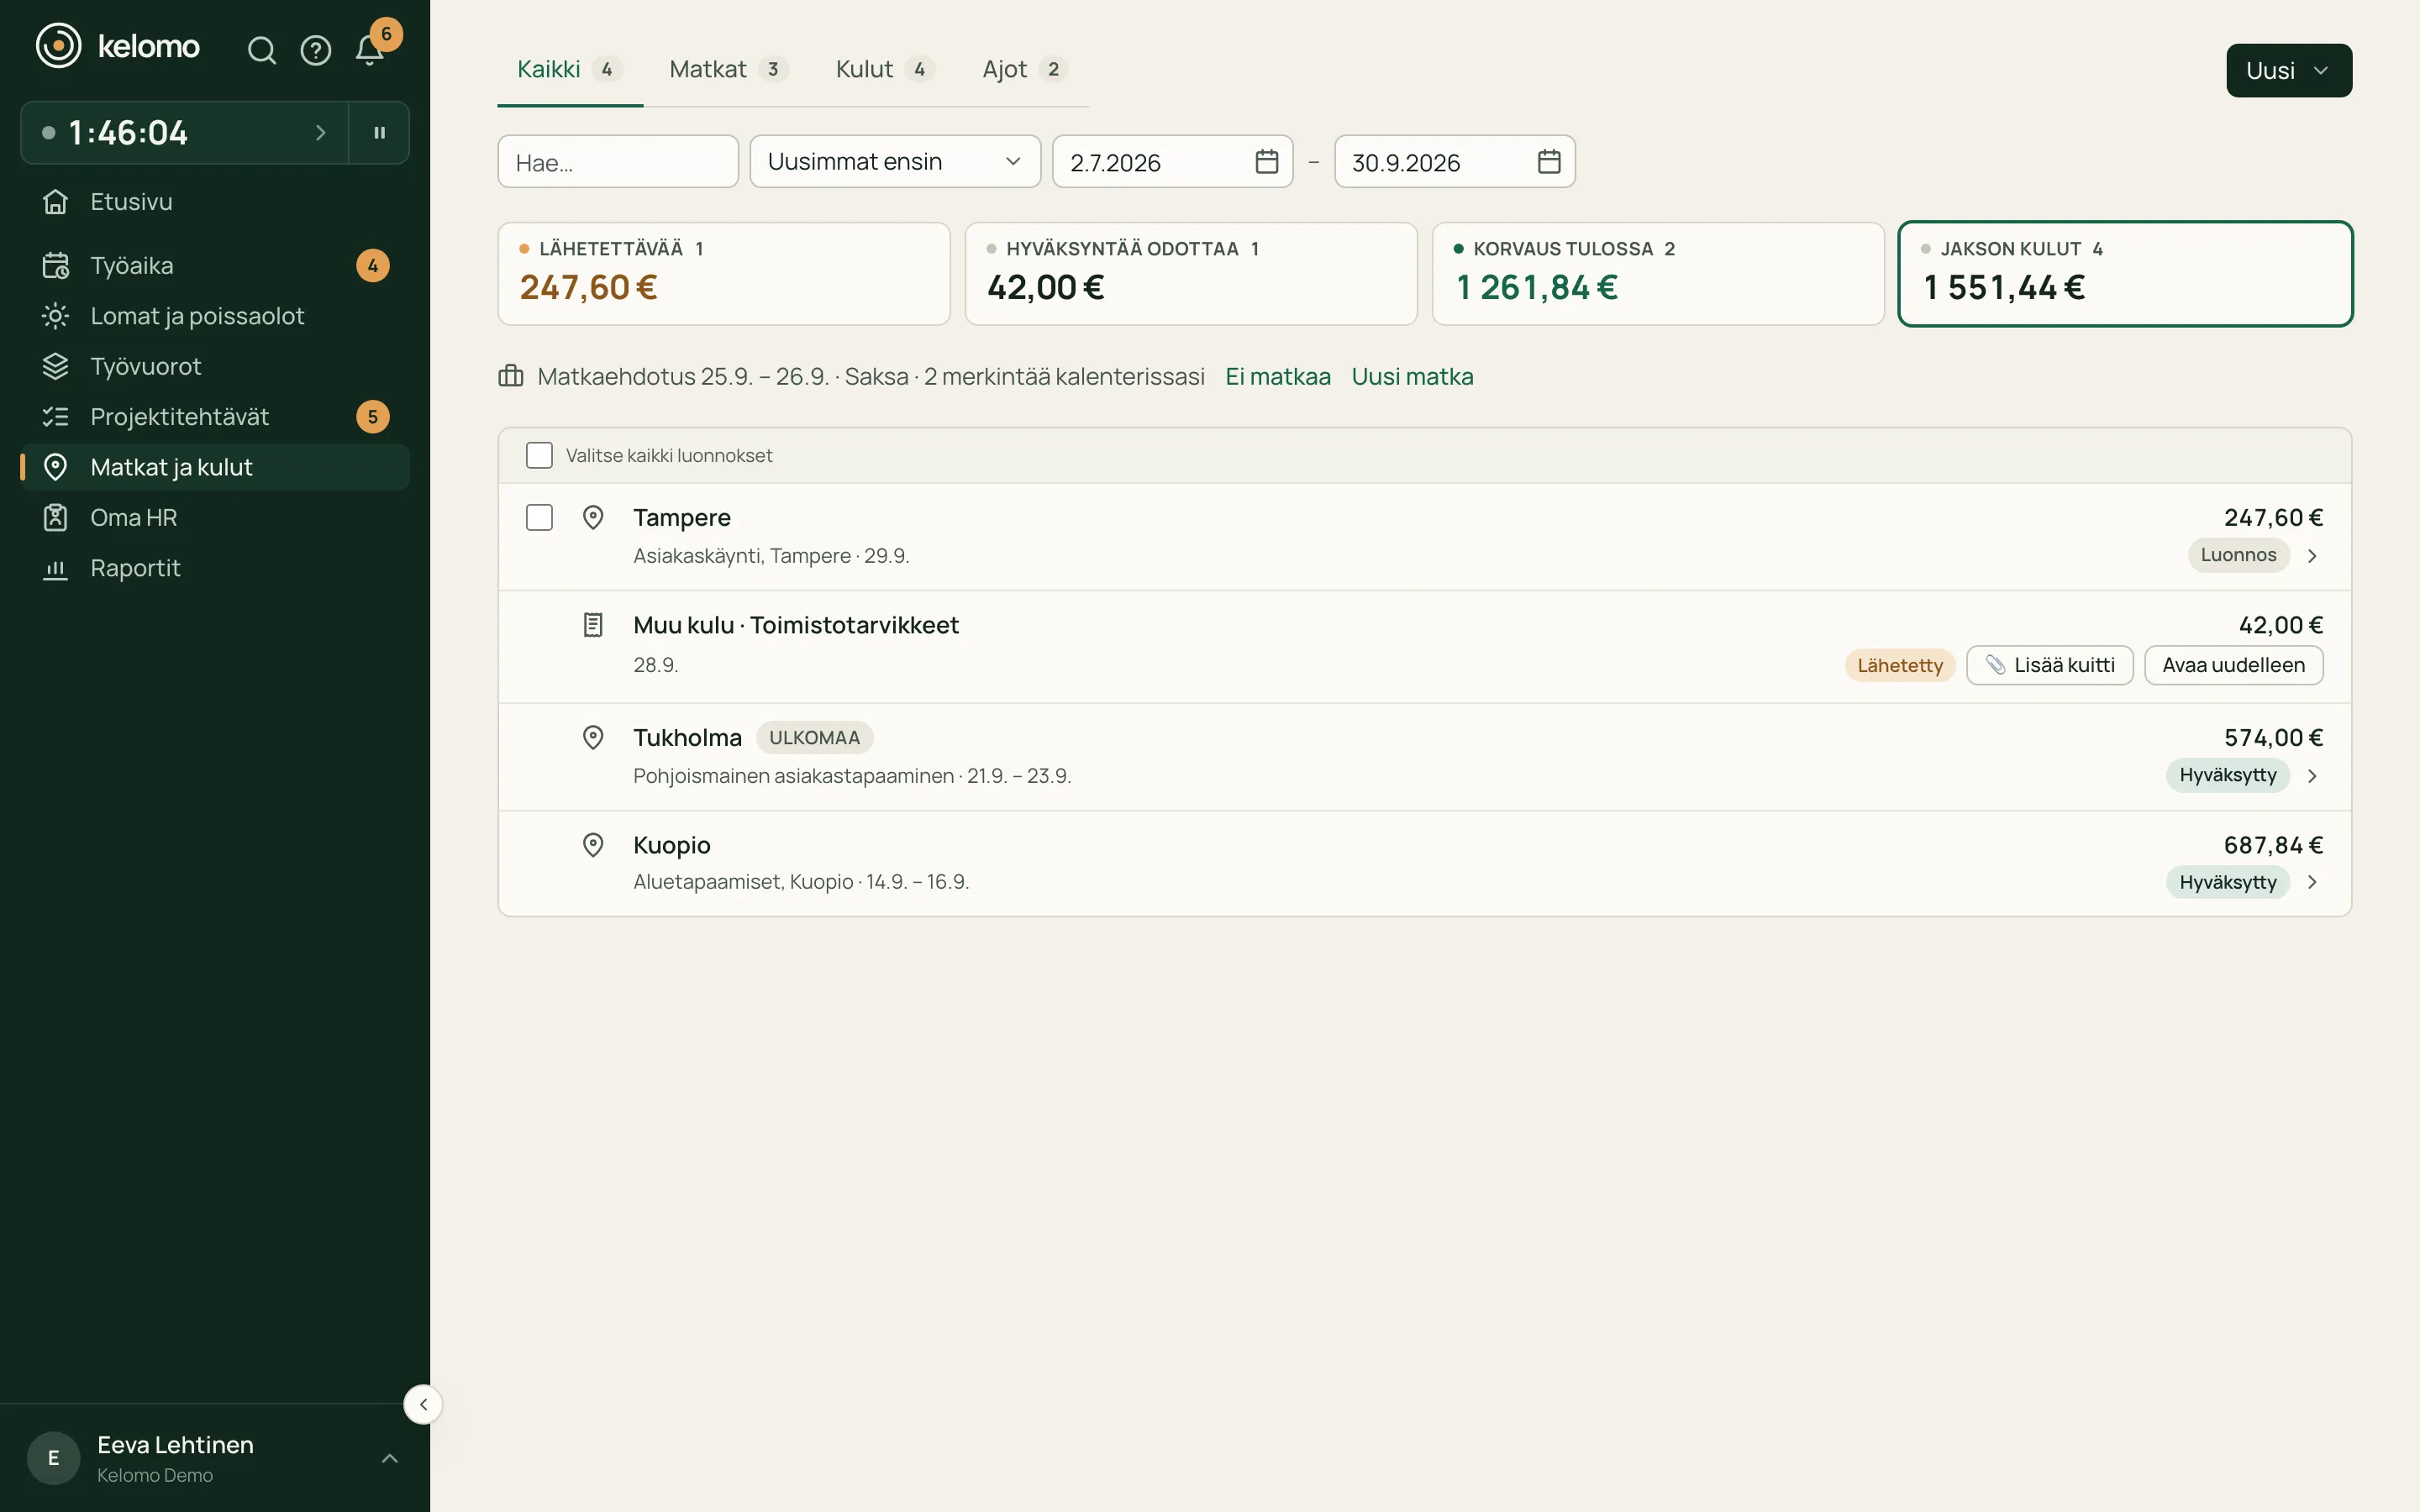
Task: Open Työaika in sidebar
Action: [215, 265]
